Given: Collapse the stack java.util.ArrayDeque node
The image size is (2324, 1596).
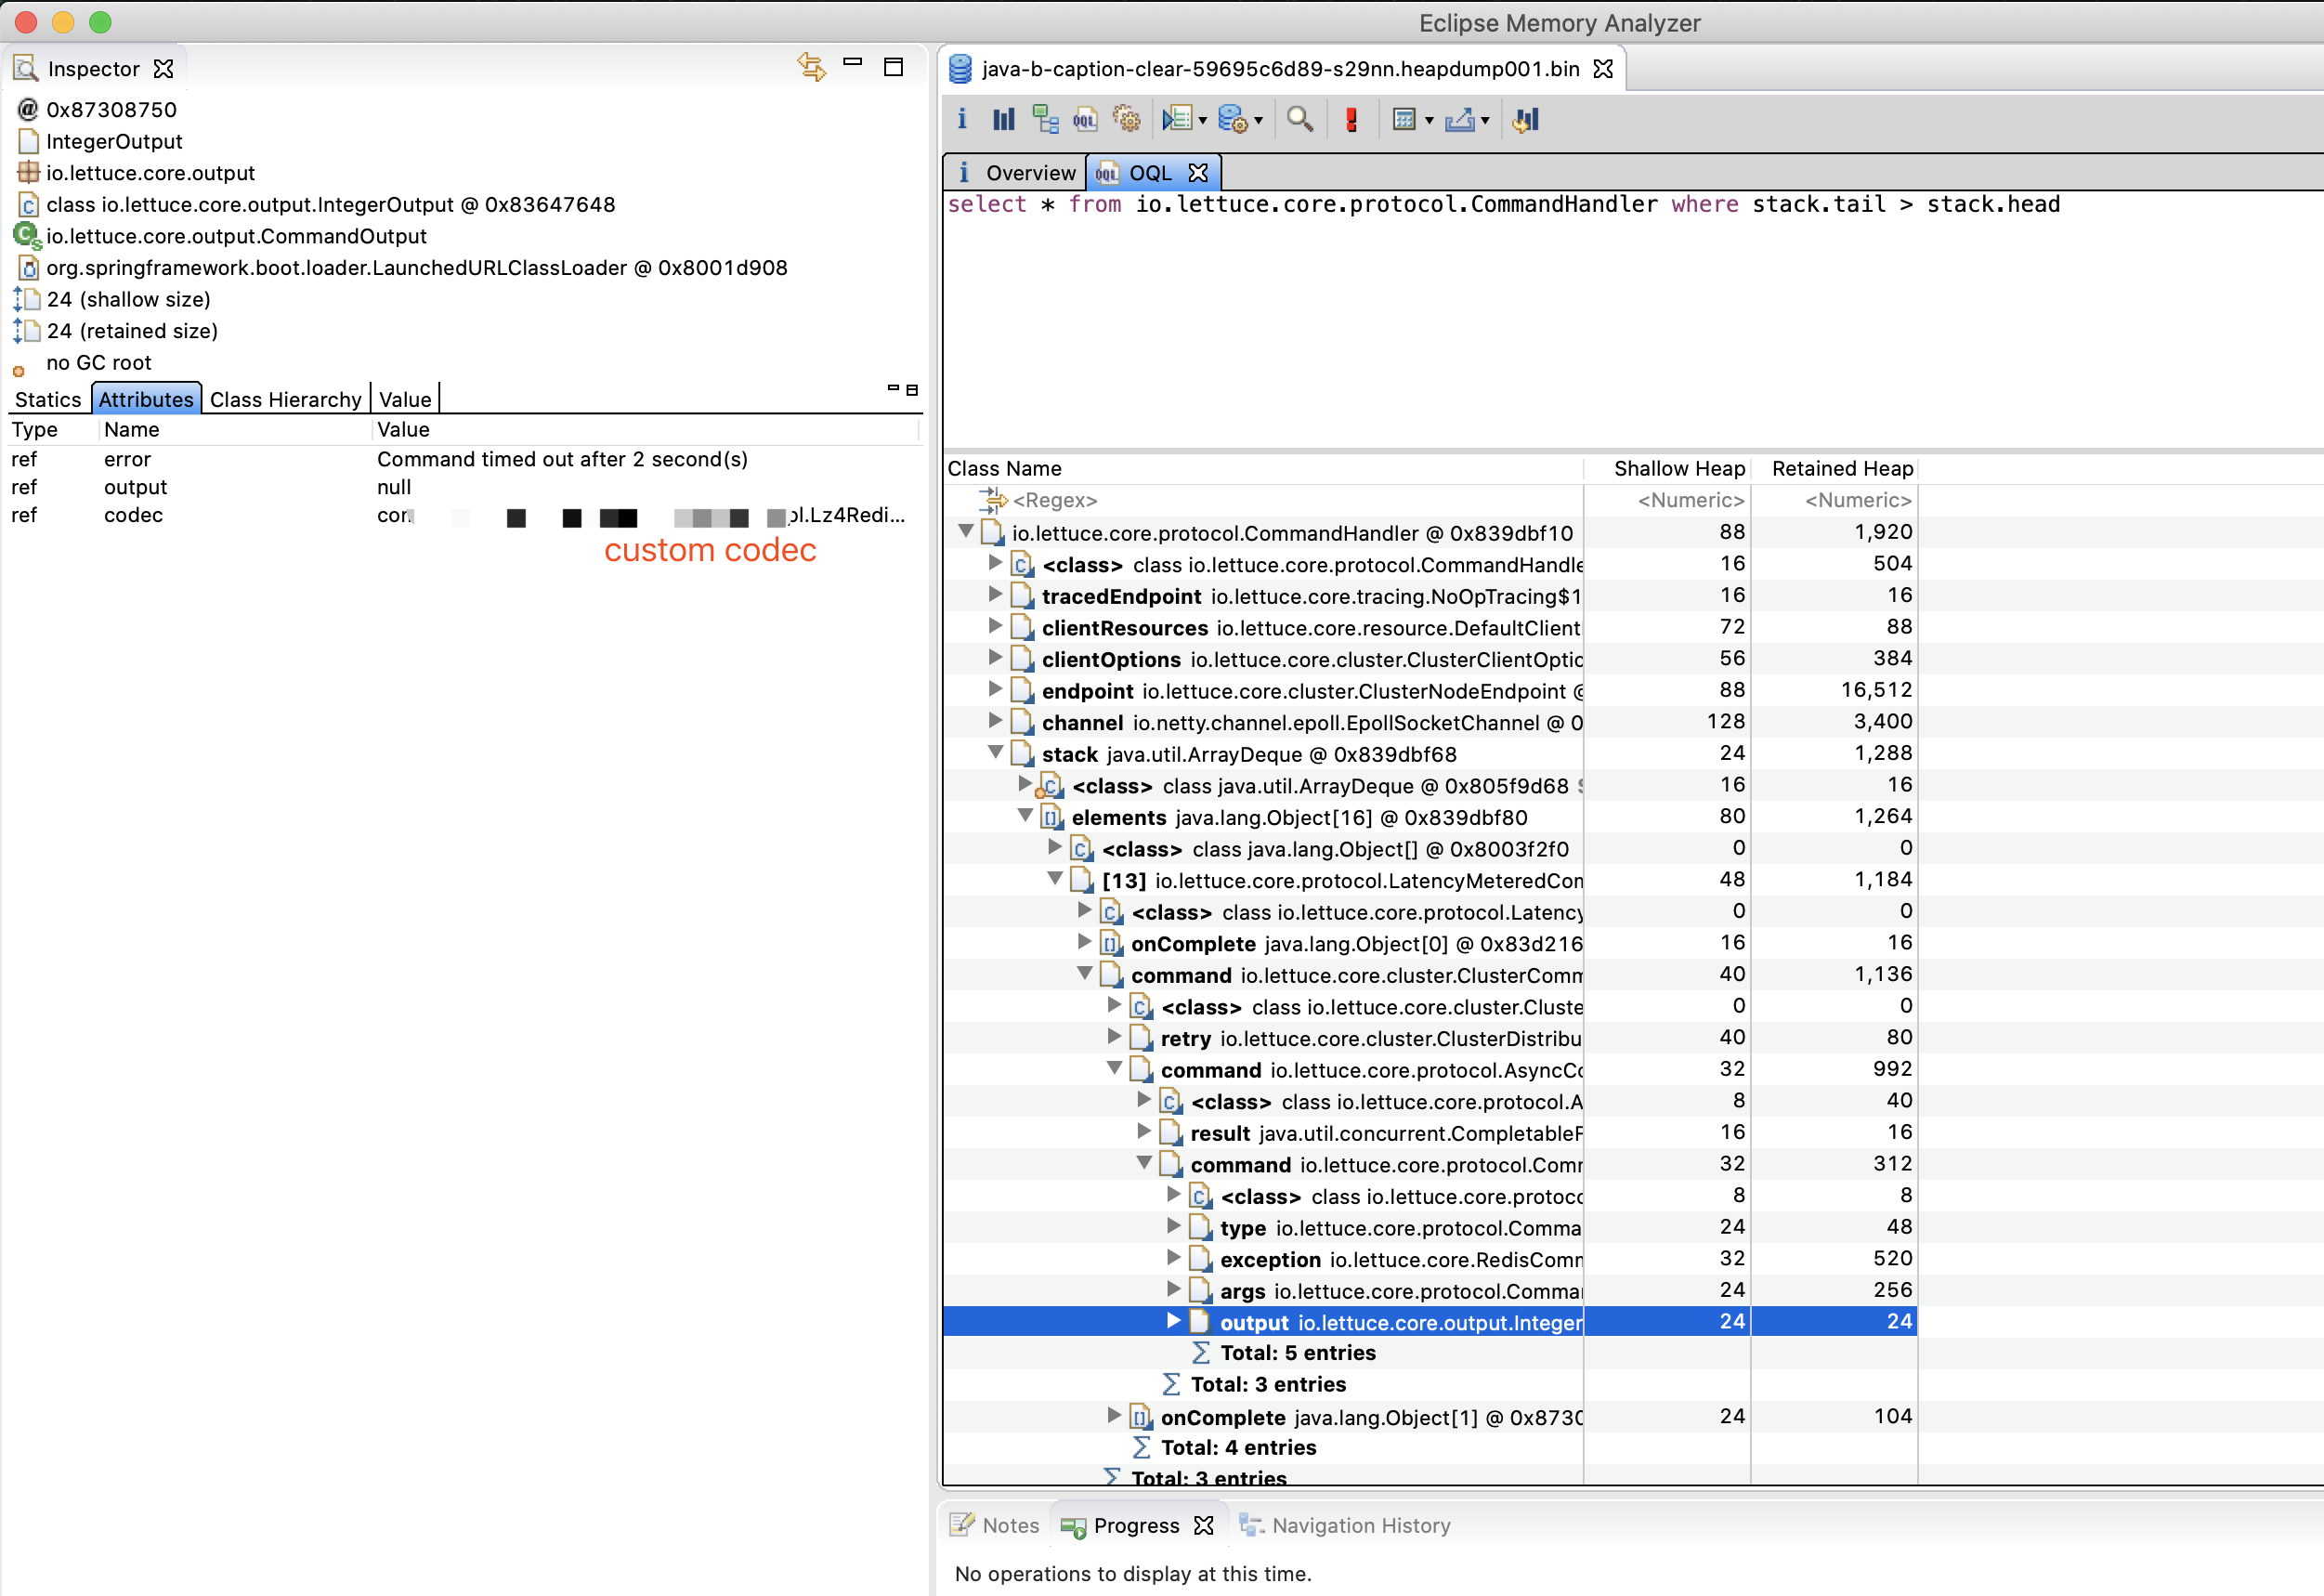Looking at the screenshot, I should tap(996, 753).
